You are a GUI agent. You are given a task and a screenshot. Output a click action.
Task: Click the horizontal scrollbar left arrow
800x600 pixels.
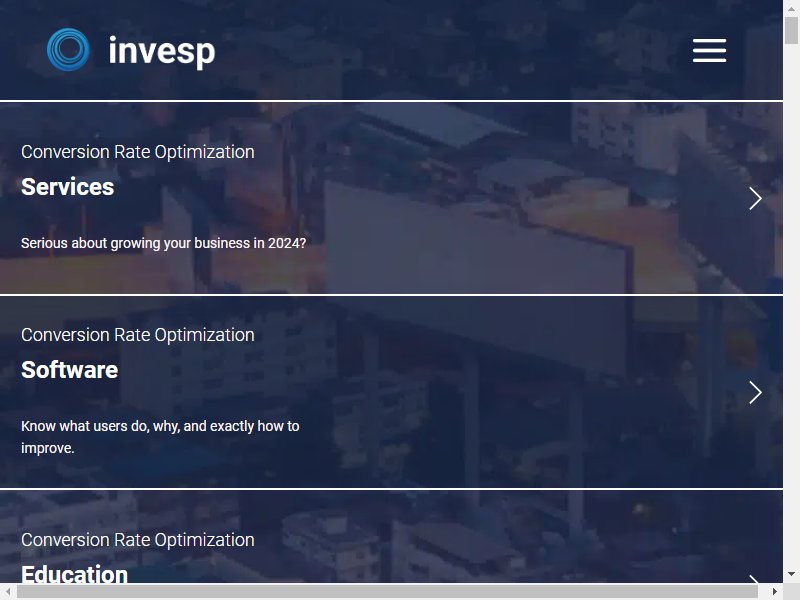[8, 591]
